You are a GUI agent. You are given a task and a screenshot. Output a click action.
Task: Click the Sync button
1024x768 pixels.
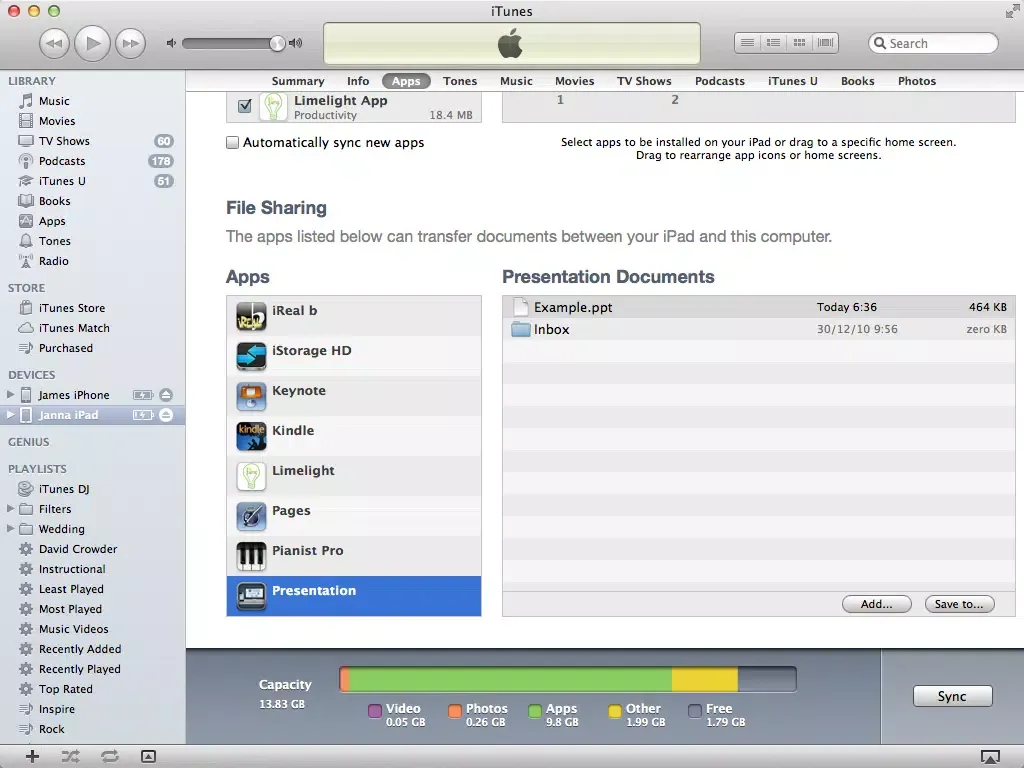tap(952, 696)
